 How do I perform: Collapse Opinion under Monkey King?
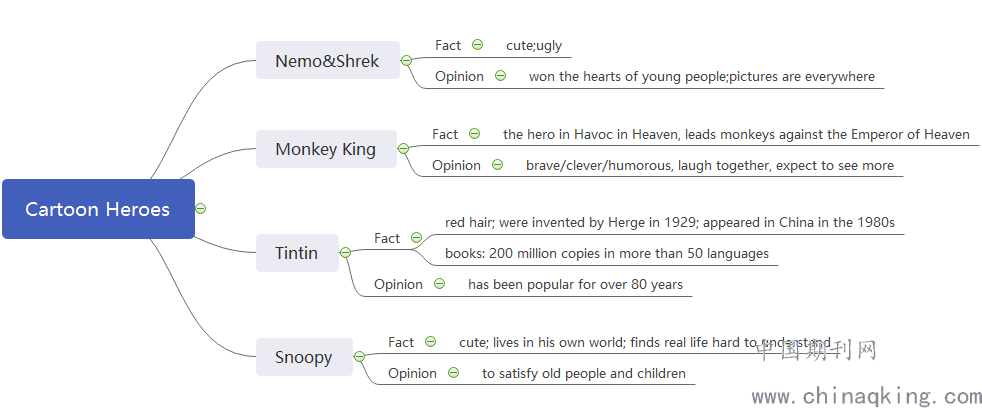[x=497, y=165]
